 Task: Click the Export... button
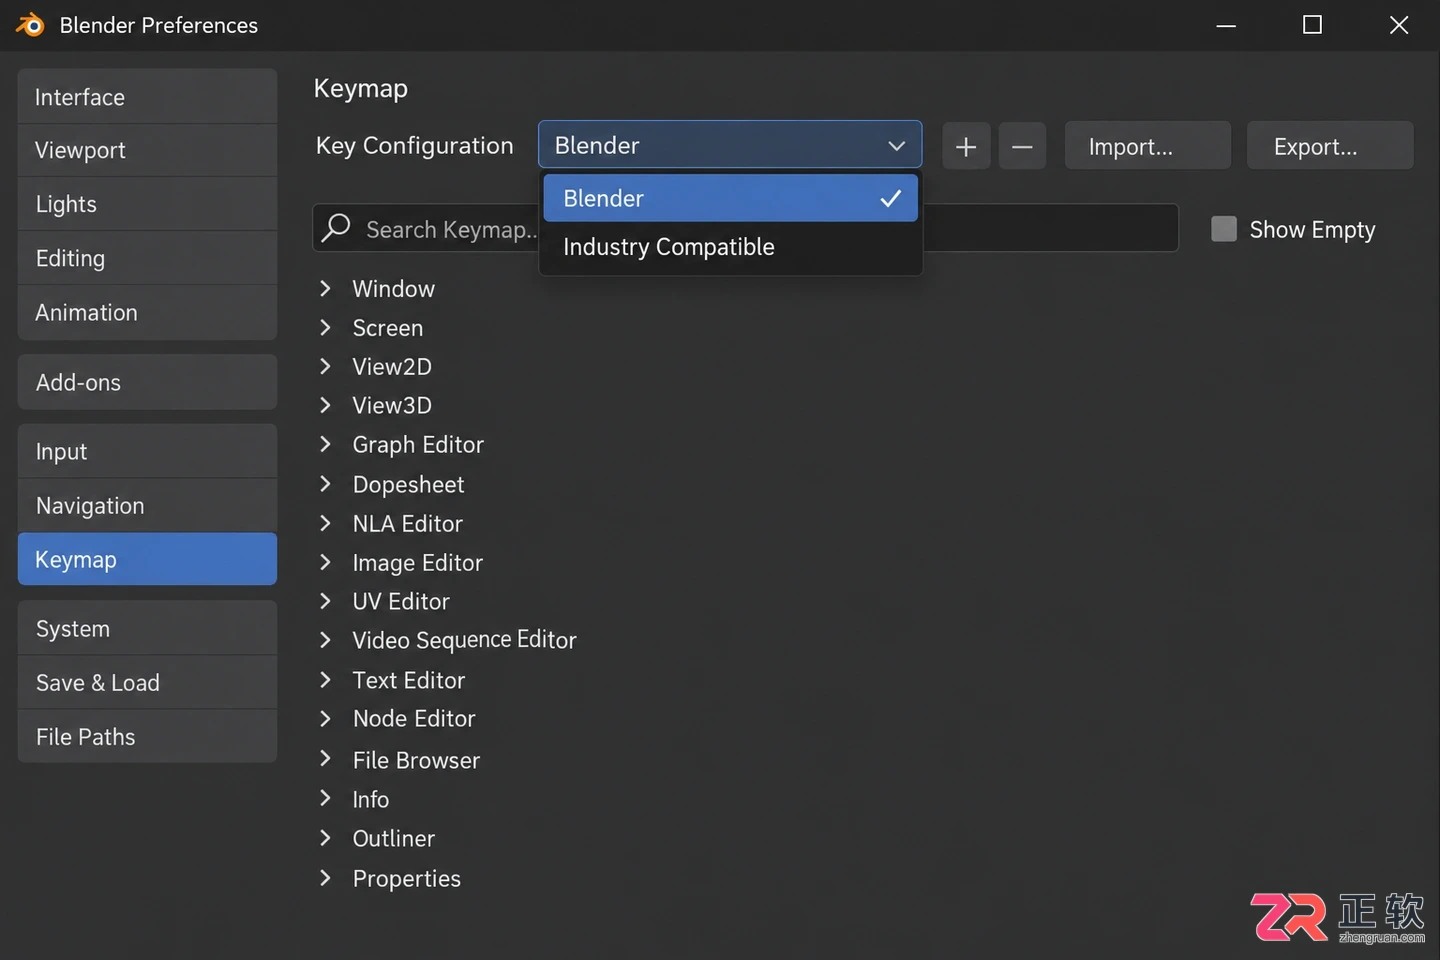point(1330,146)
